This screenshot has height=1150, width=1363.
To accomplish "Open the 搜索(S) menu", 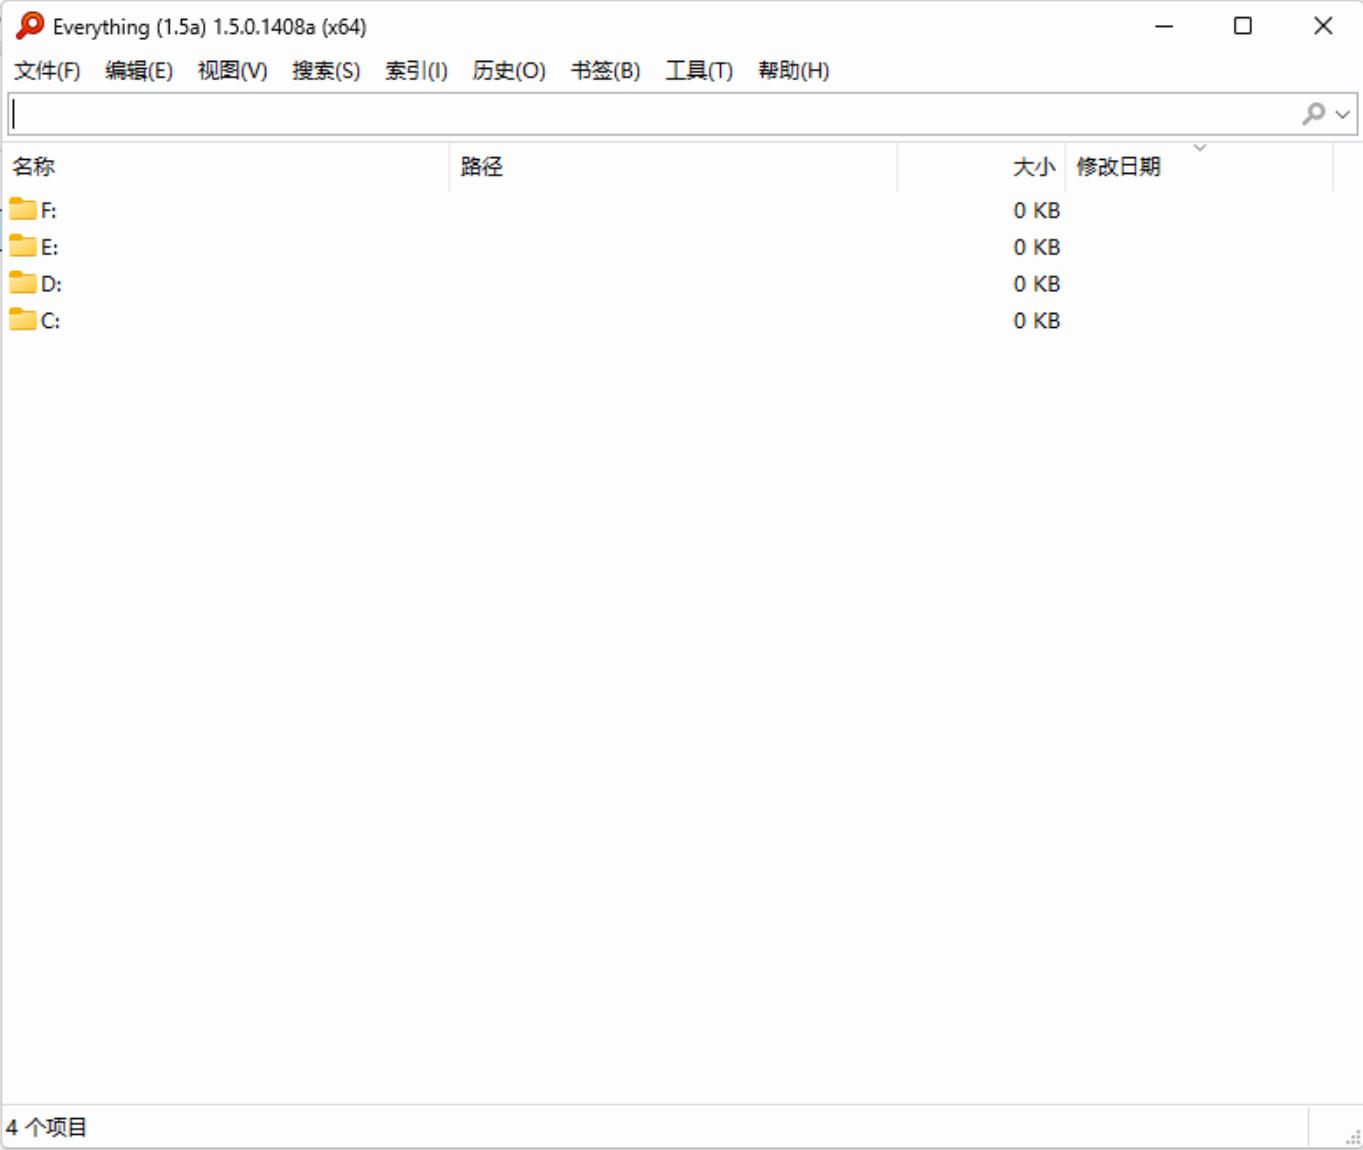I will point(326,71).
